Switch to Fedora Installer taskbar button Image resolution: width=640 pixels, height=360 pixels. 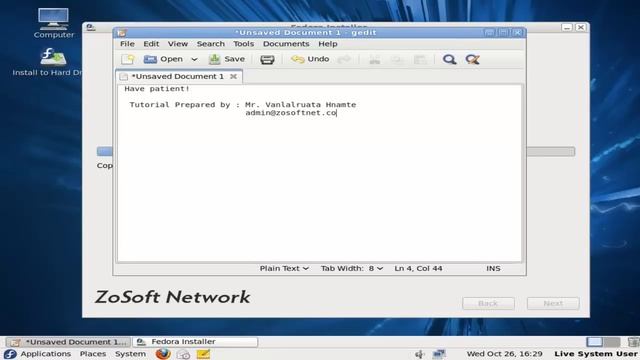pyautogui.click(x=196, y=342)
